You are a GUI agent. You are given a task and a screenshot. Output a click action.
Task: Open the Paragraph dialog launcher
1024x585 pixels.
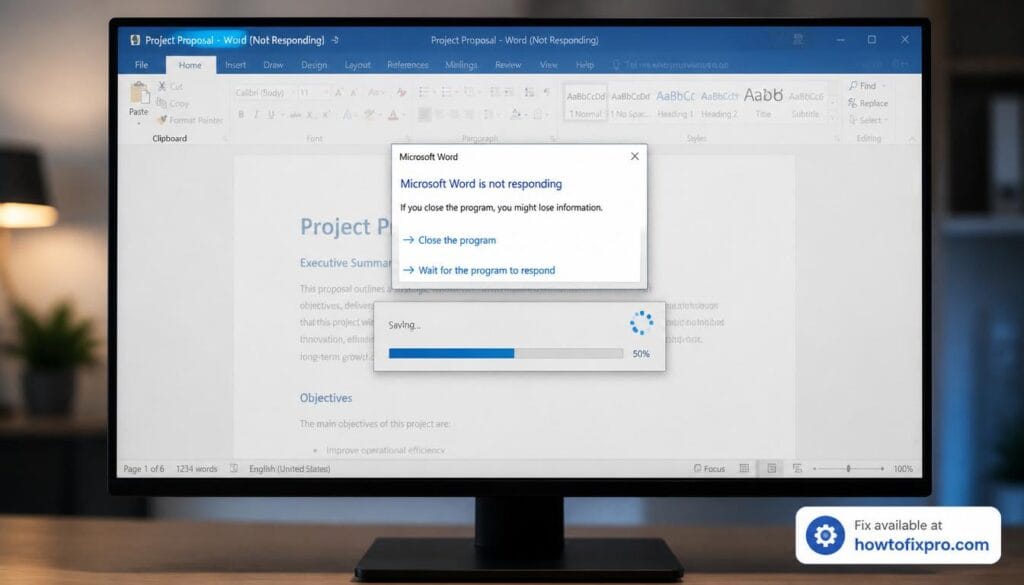pos(552,138)
